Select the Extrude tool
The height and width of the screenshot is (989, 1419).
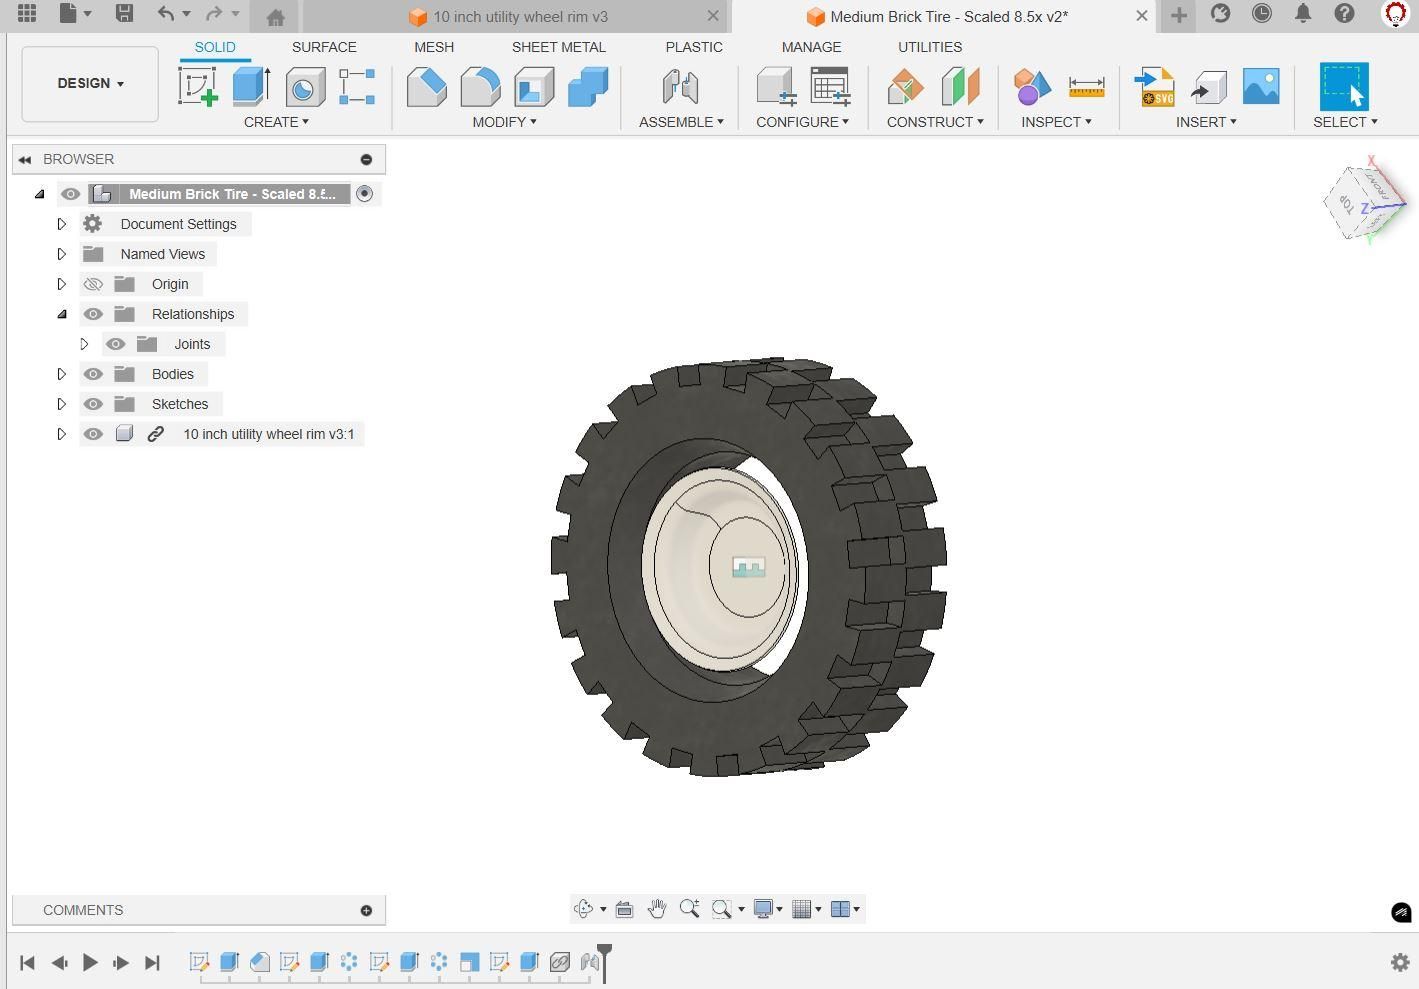pyautogui.click(x=251, y=87)
